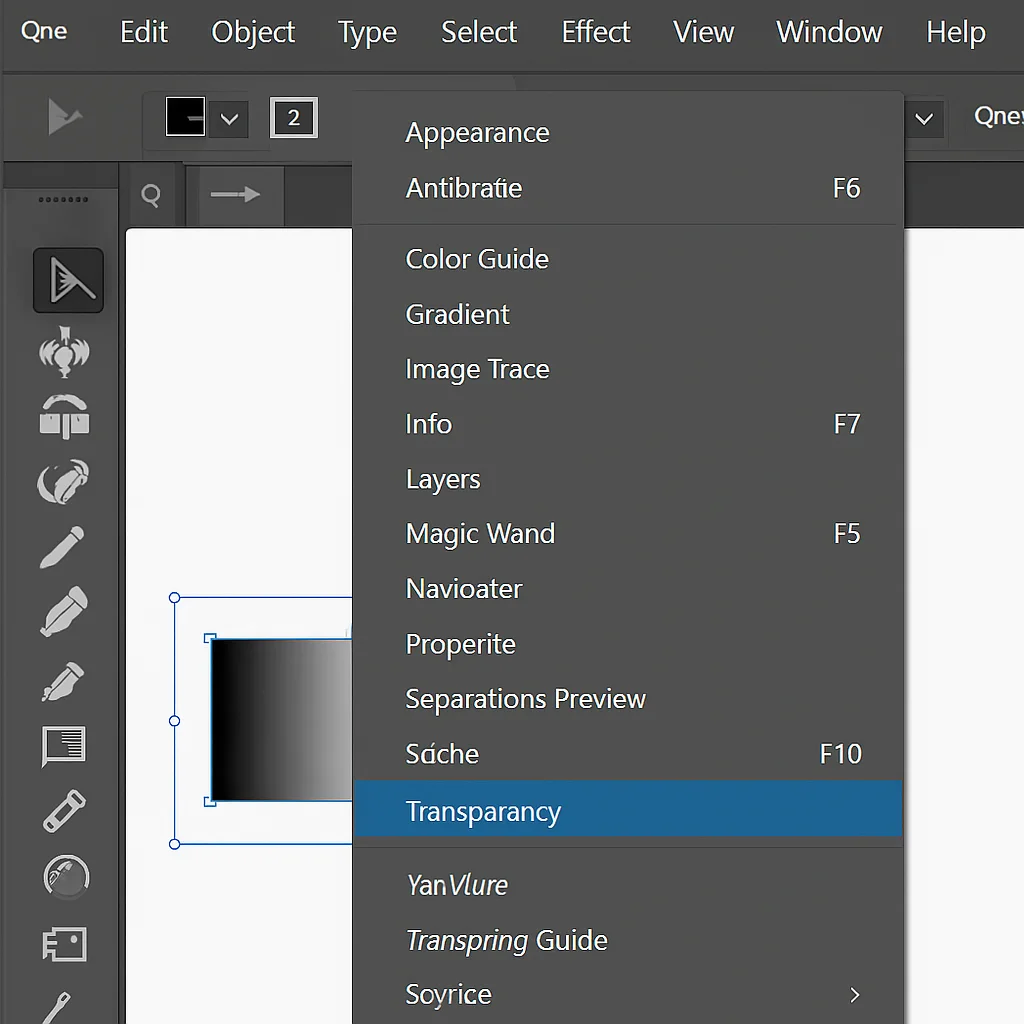Image resolution: width=1024 pixels, height=1024 pixels.
Task: Select the diagonal tube-shaped tool above the round gauge icon
Action: (x=64, y=811)
